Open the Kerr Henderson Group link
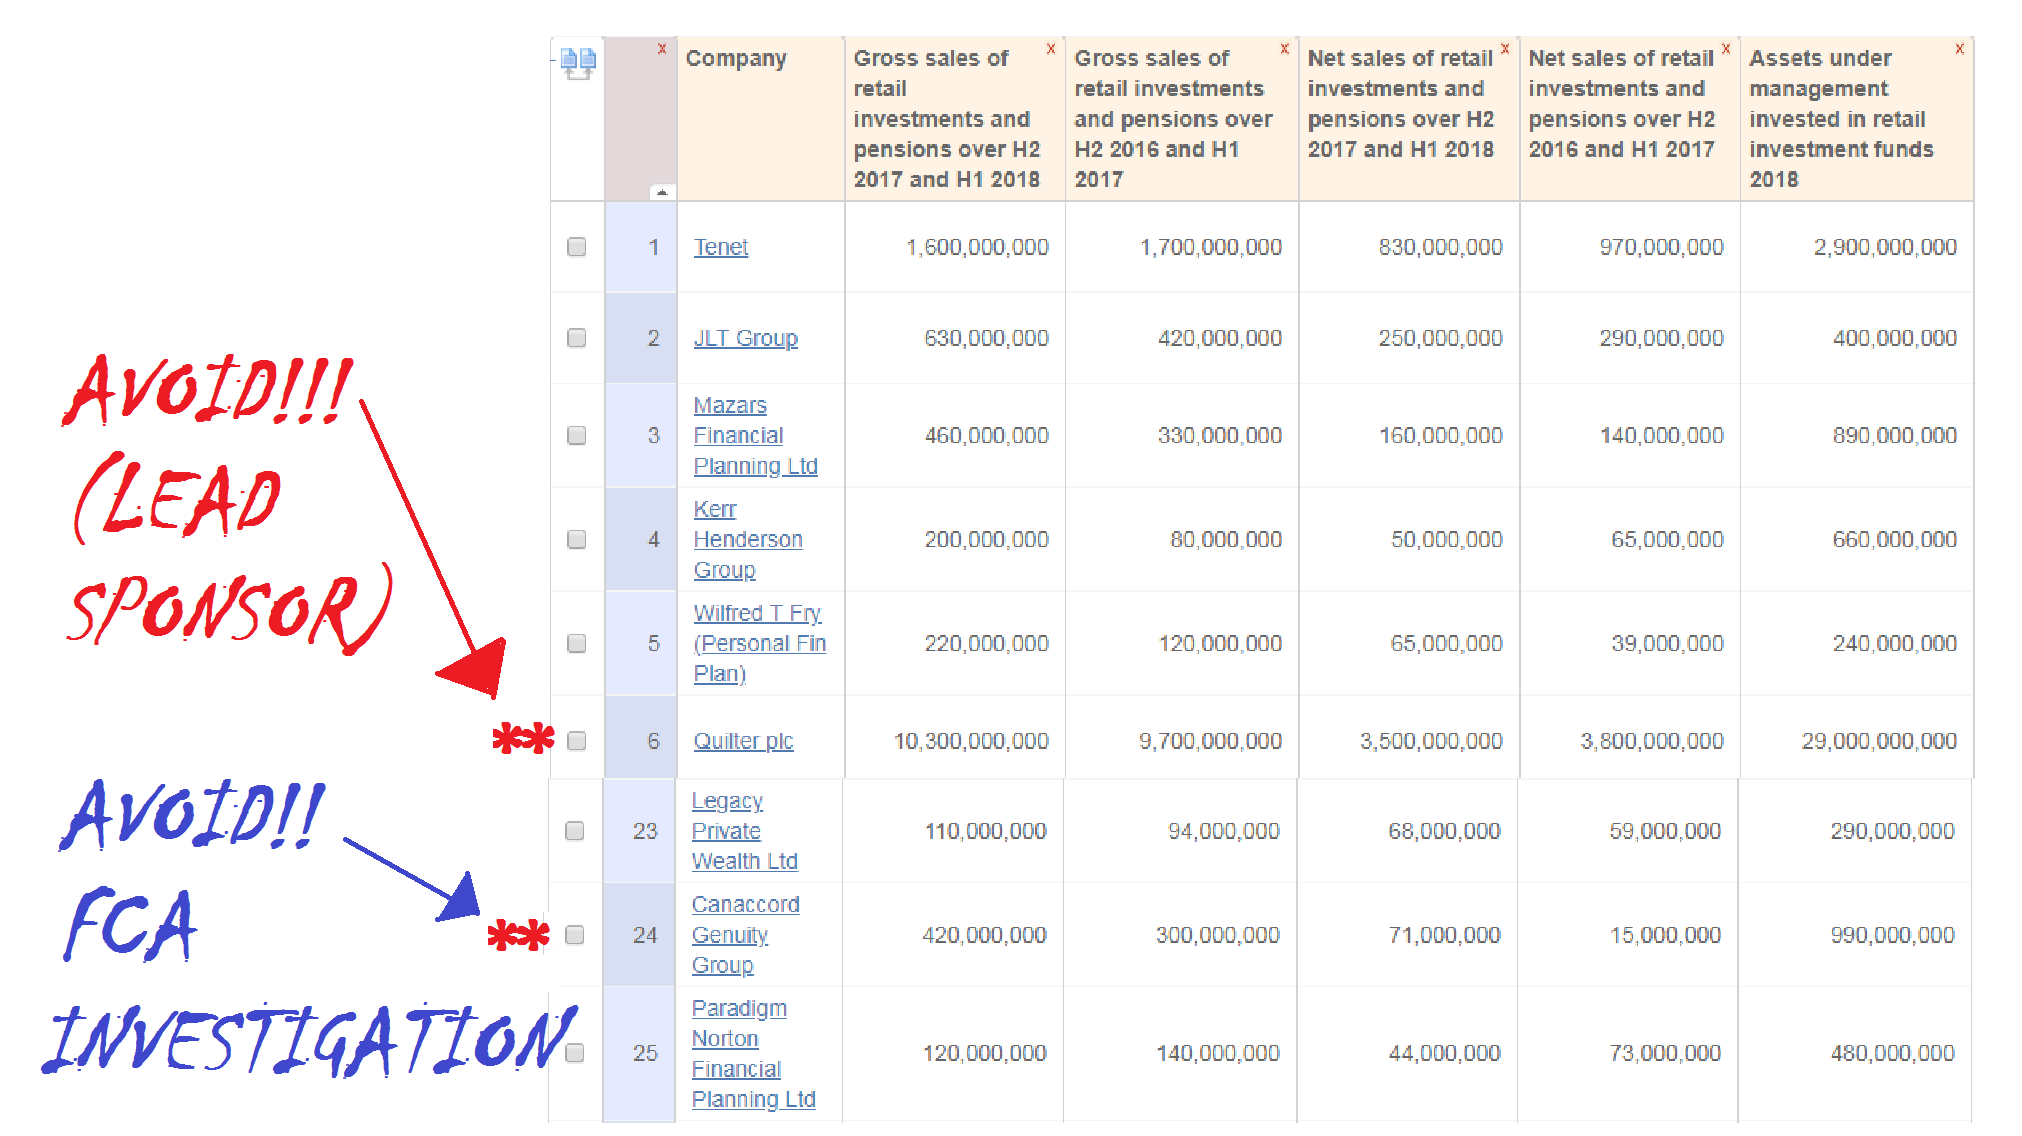Screen dimensions: 2022x1136 tap(748, 540)
